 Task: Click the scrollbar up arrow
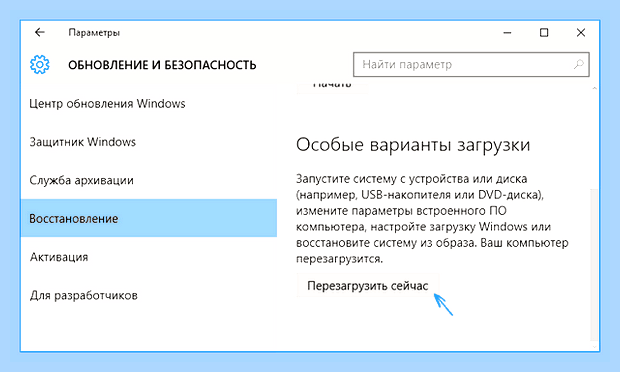click(x=594, y=89)
